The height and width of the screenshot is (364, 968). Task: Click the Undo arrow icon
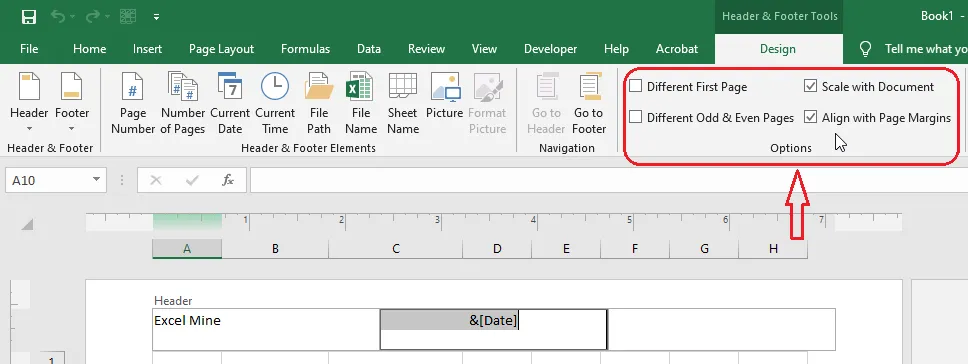(x=58, y=17)
